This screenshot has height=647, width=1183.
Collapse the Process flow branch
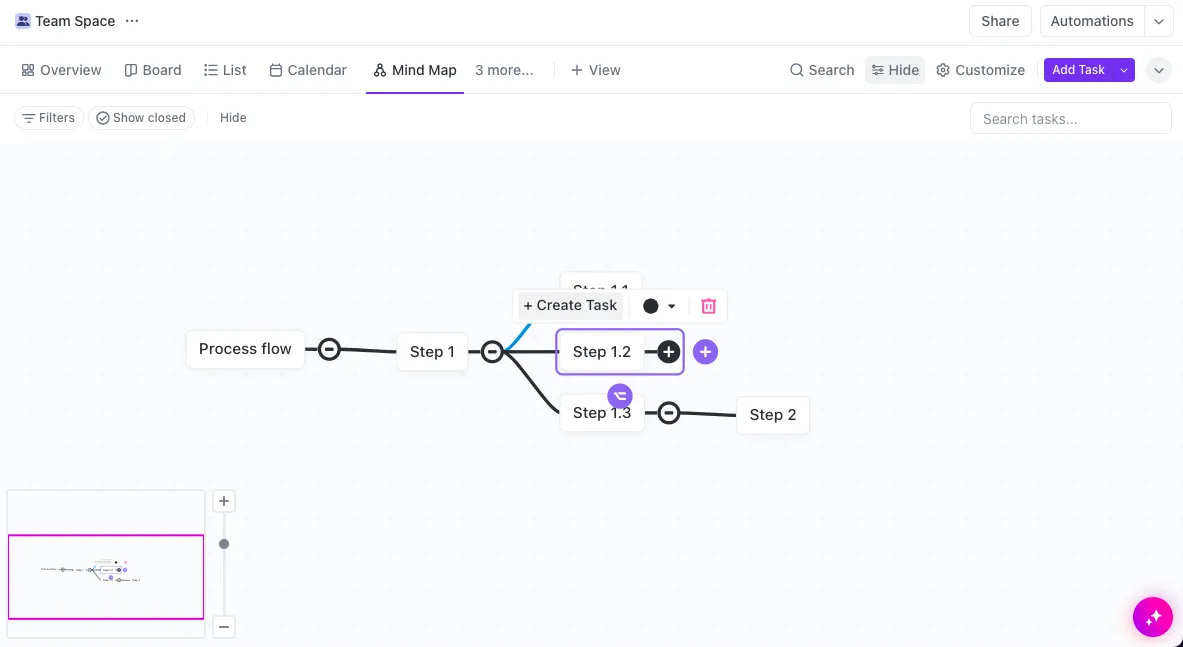(x=329, y=349)
